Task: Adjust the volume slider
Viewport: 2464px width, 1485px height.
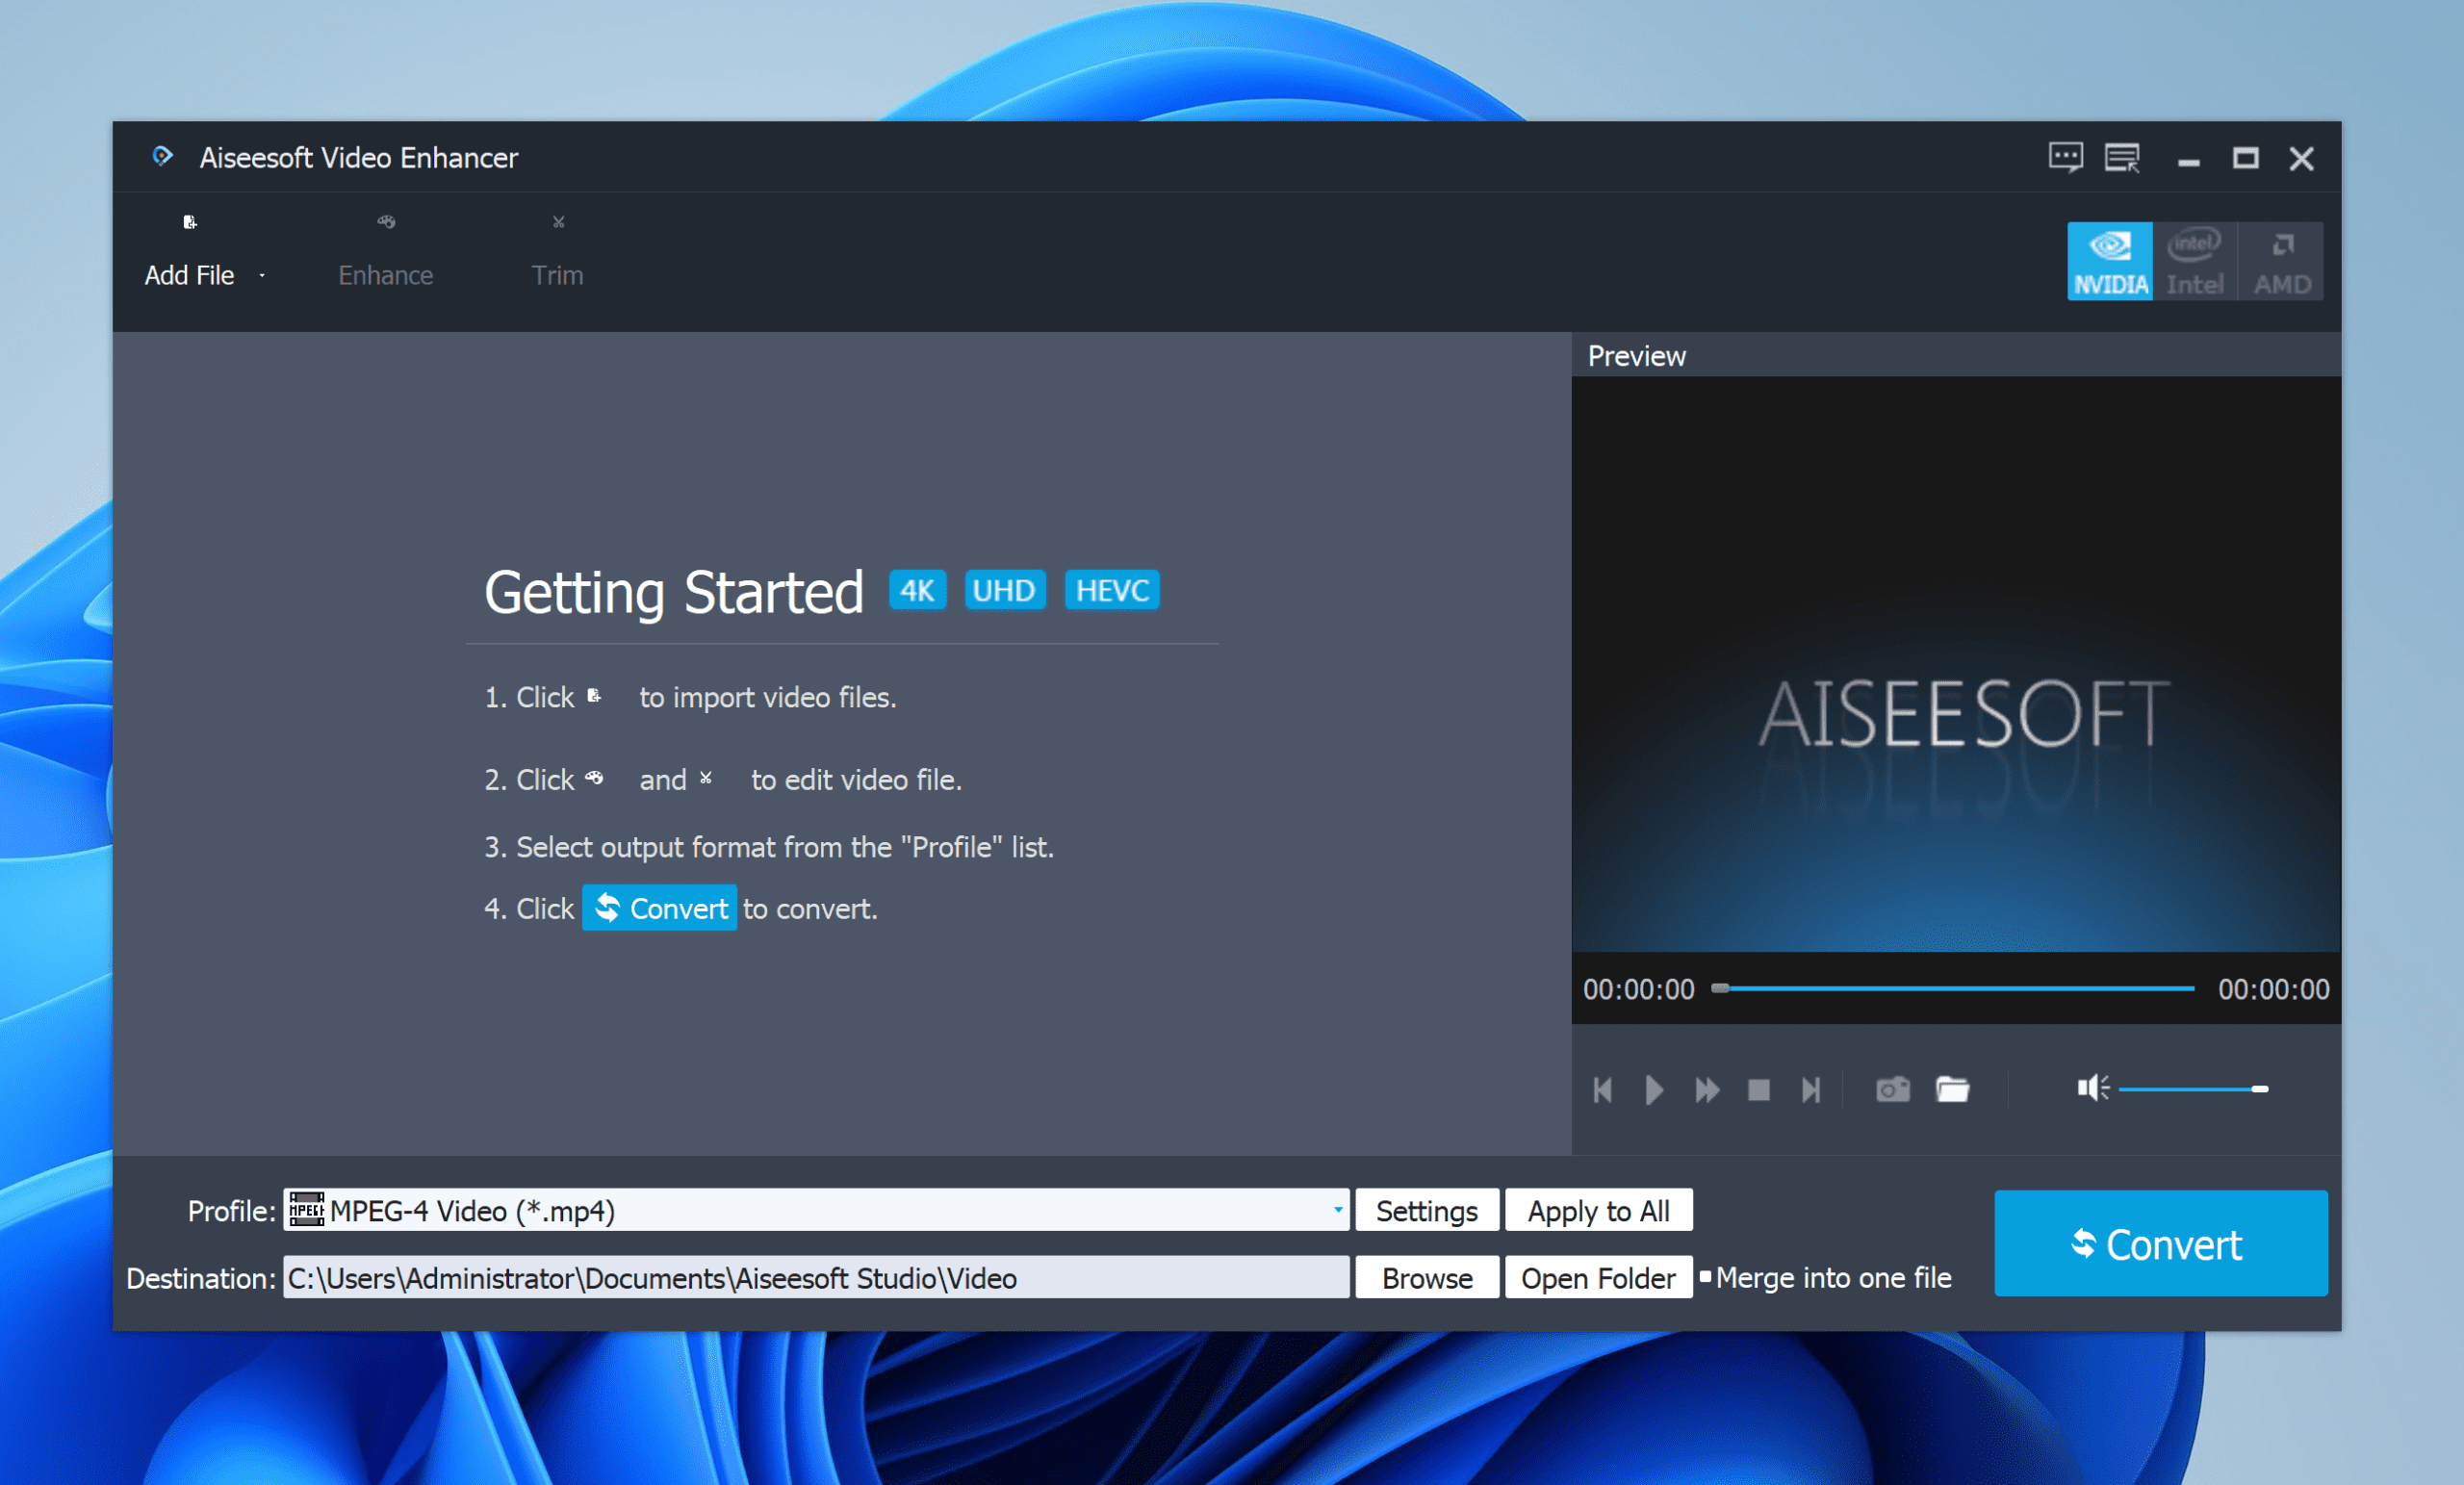Action: (2193, 1089)
